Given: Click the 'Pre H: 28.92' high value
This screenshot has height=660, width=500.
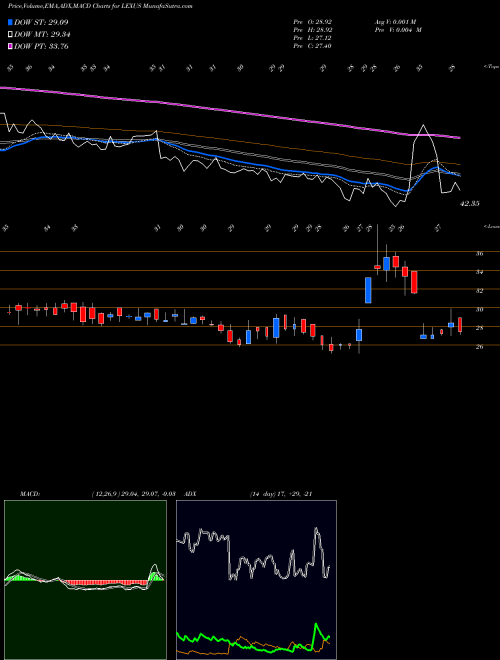Looking at the screenshot, I should pos(312,30).
